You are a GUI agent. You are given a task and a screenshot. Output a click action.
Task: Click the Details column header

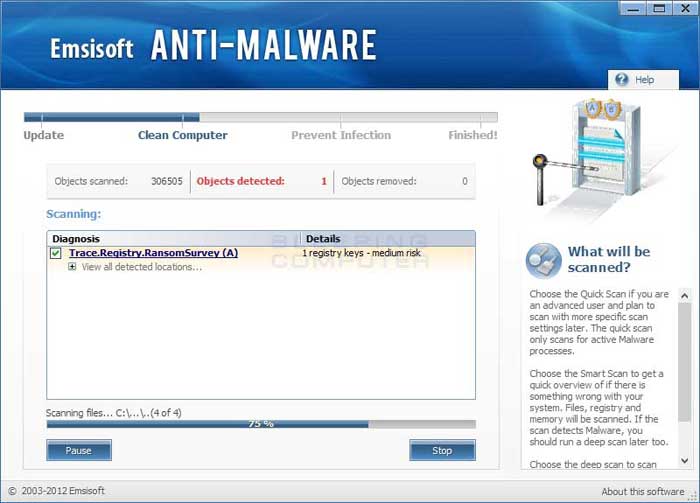388,239
